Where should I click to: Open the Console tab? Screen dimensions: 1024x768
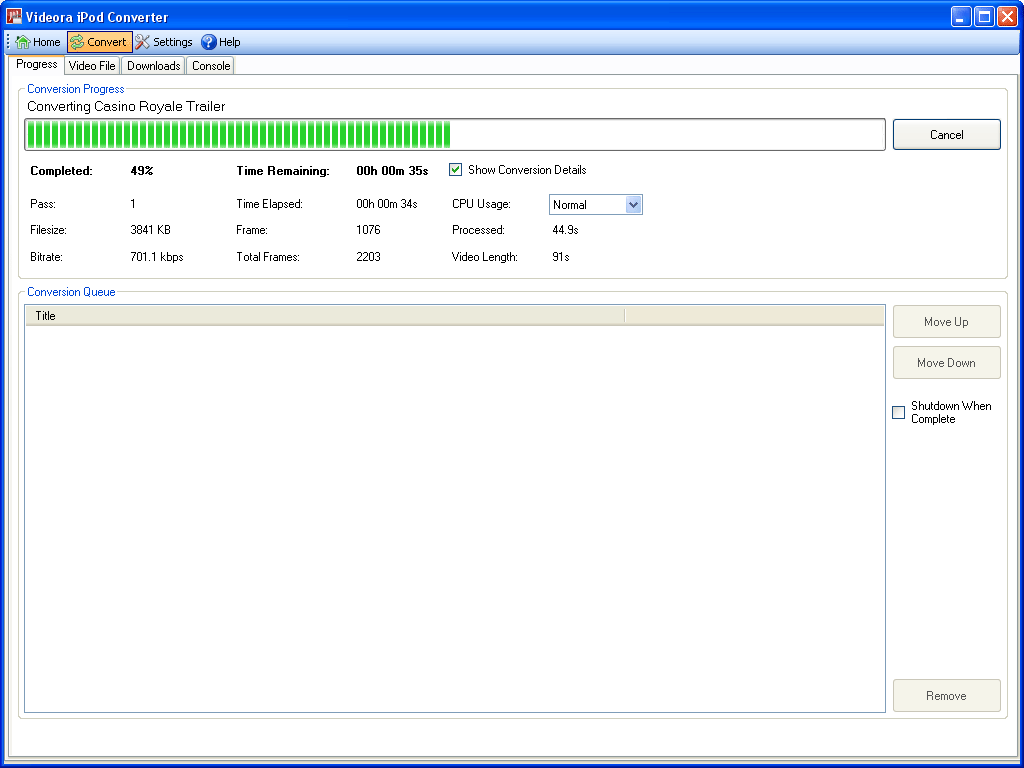[x=211, y=66]
